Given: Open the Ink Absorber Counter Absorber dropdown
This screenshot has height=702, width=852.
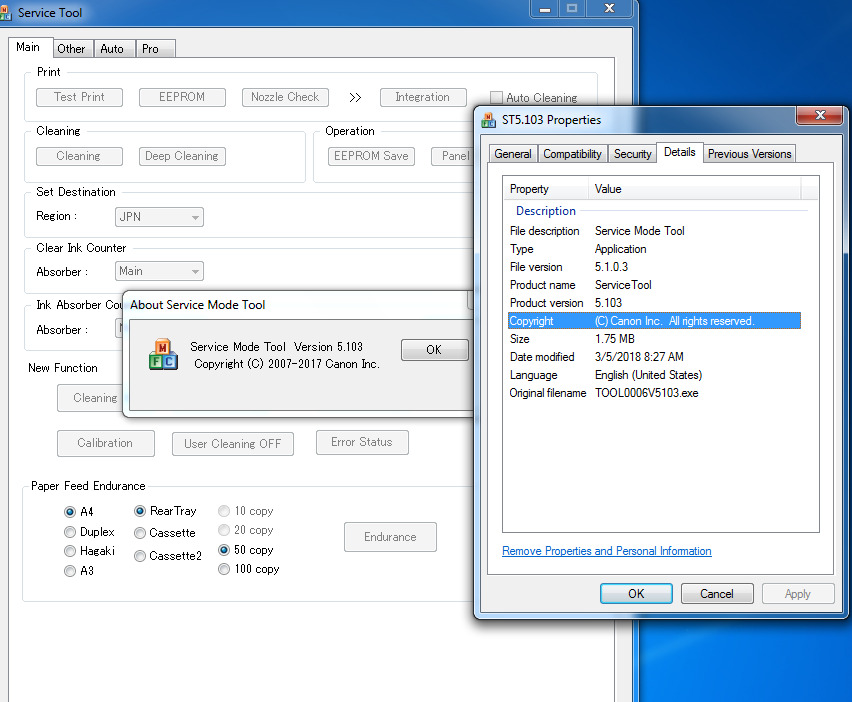Looking at the screenshot, I should click(119, 328).
